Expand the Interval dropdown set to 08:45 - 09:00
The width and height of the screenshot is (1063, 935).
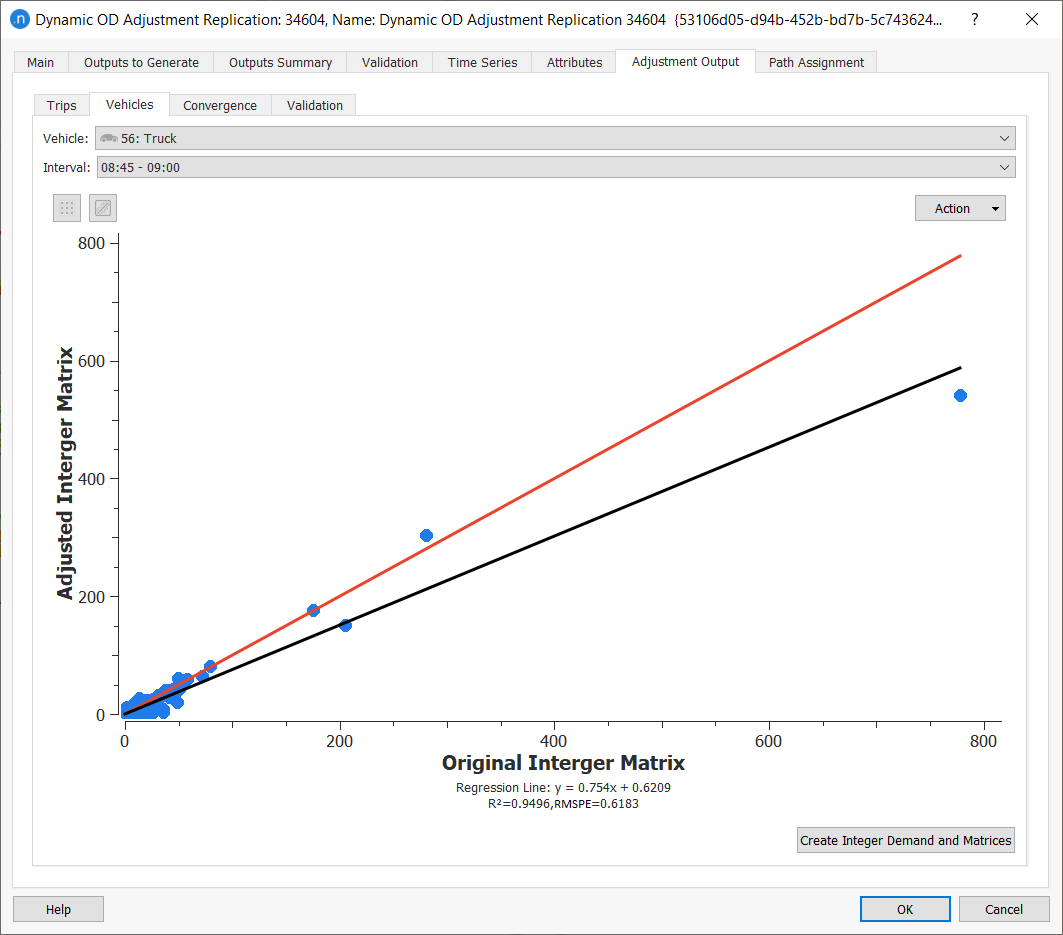click(x=555, y=167)
